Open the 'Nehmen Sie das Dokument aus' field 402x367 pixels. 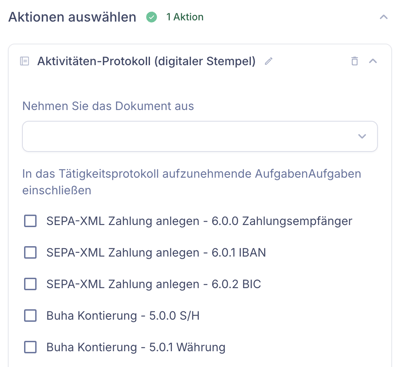click(x=200, y=136)
